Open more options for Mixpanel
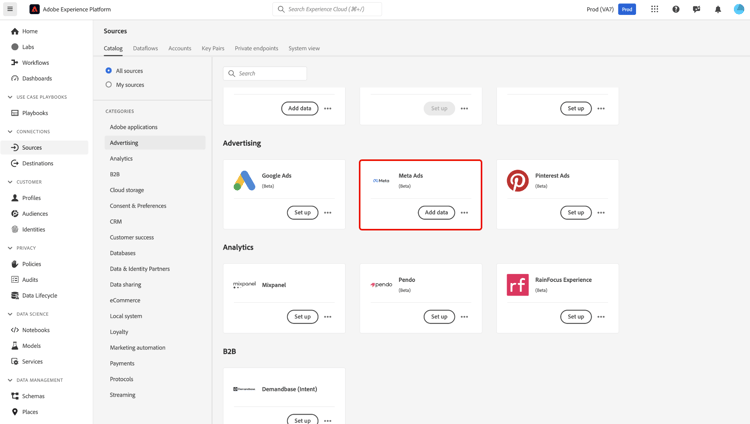Screen dimensions: 750x424 (x=328, y=317)
